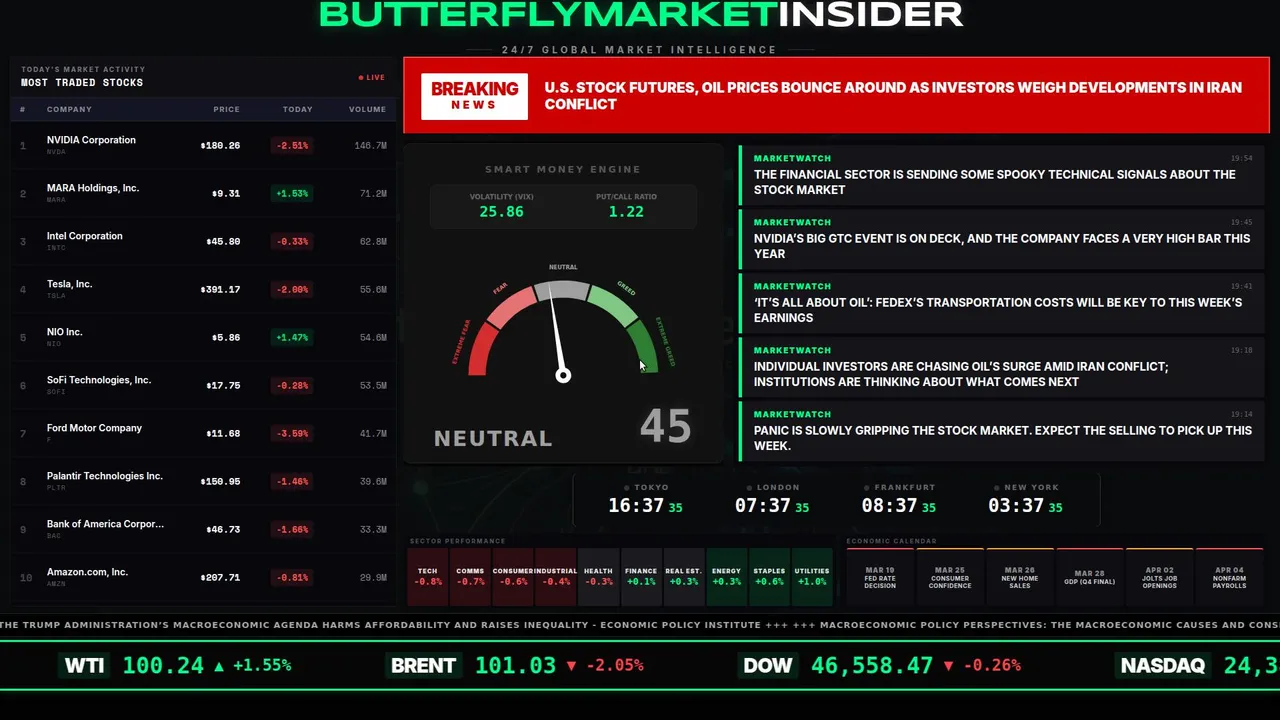The width and height of the screenshot is (1280, 720).
Task: Click the NASDAQ ticker label
Action: (x=1163, y=665)
